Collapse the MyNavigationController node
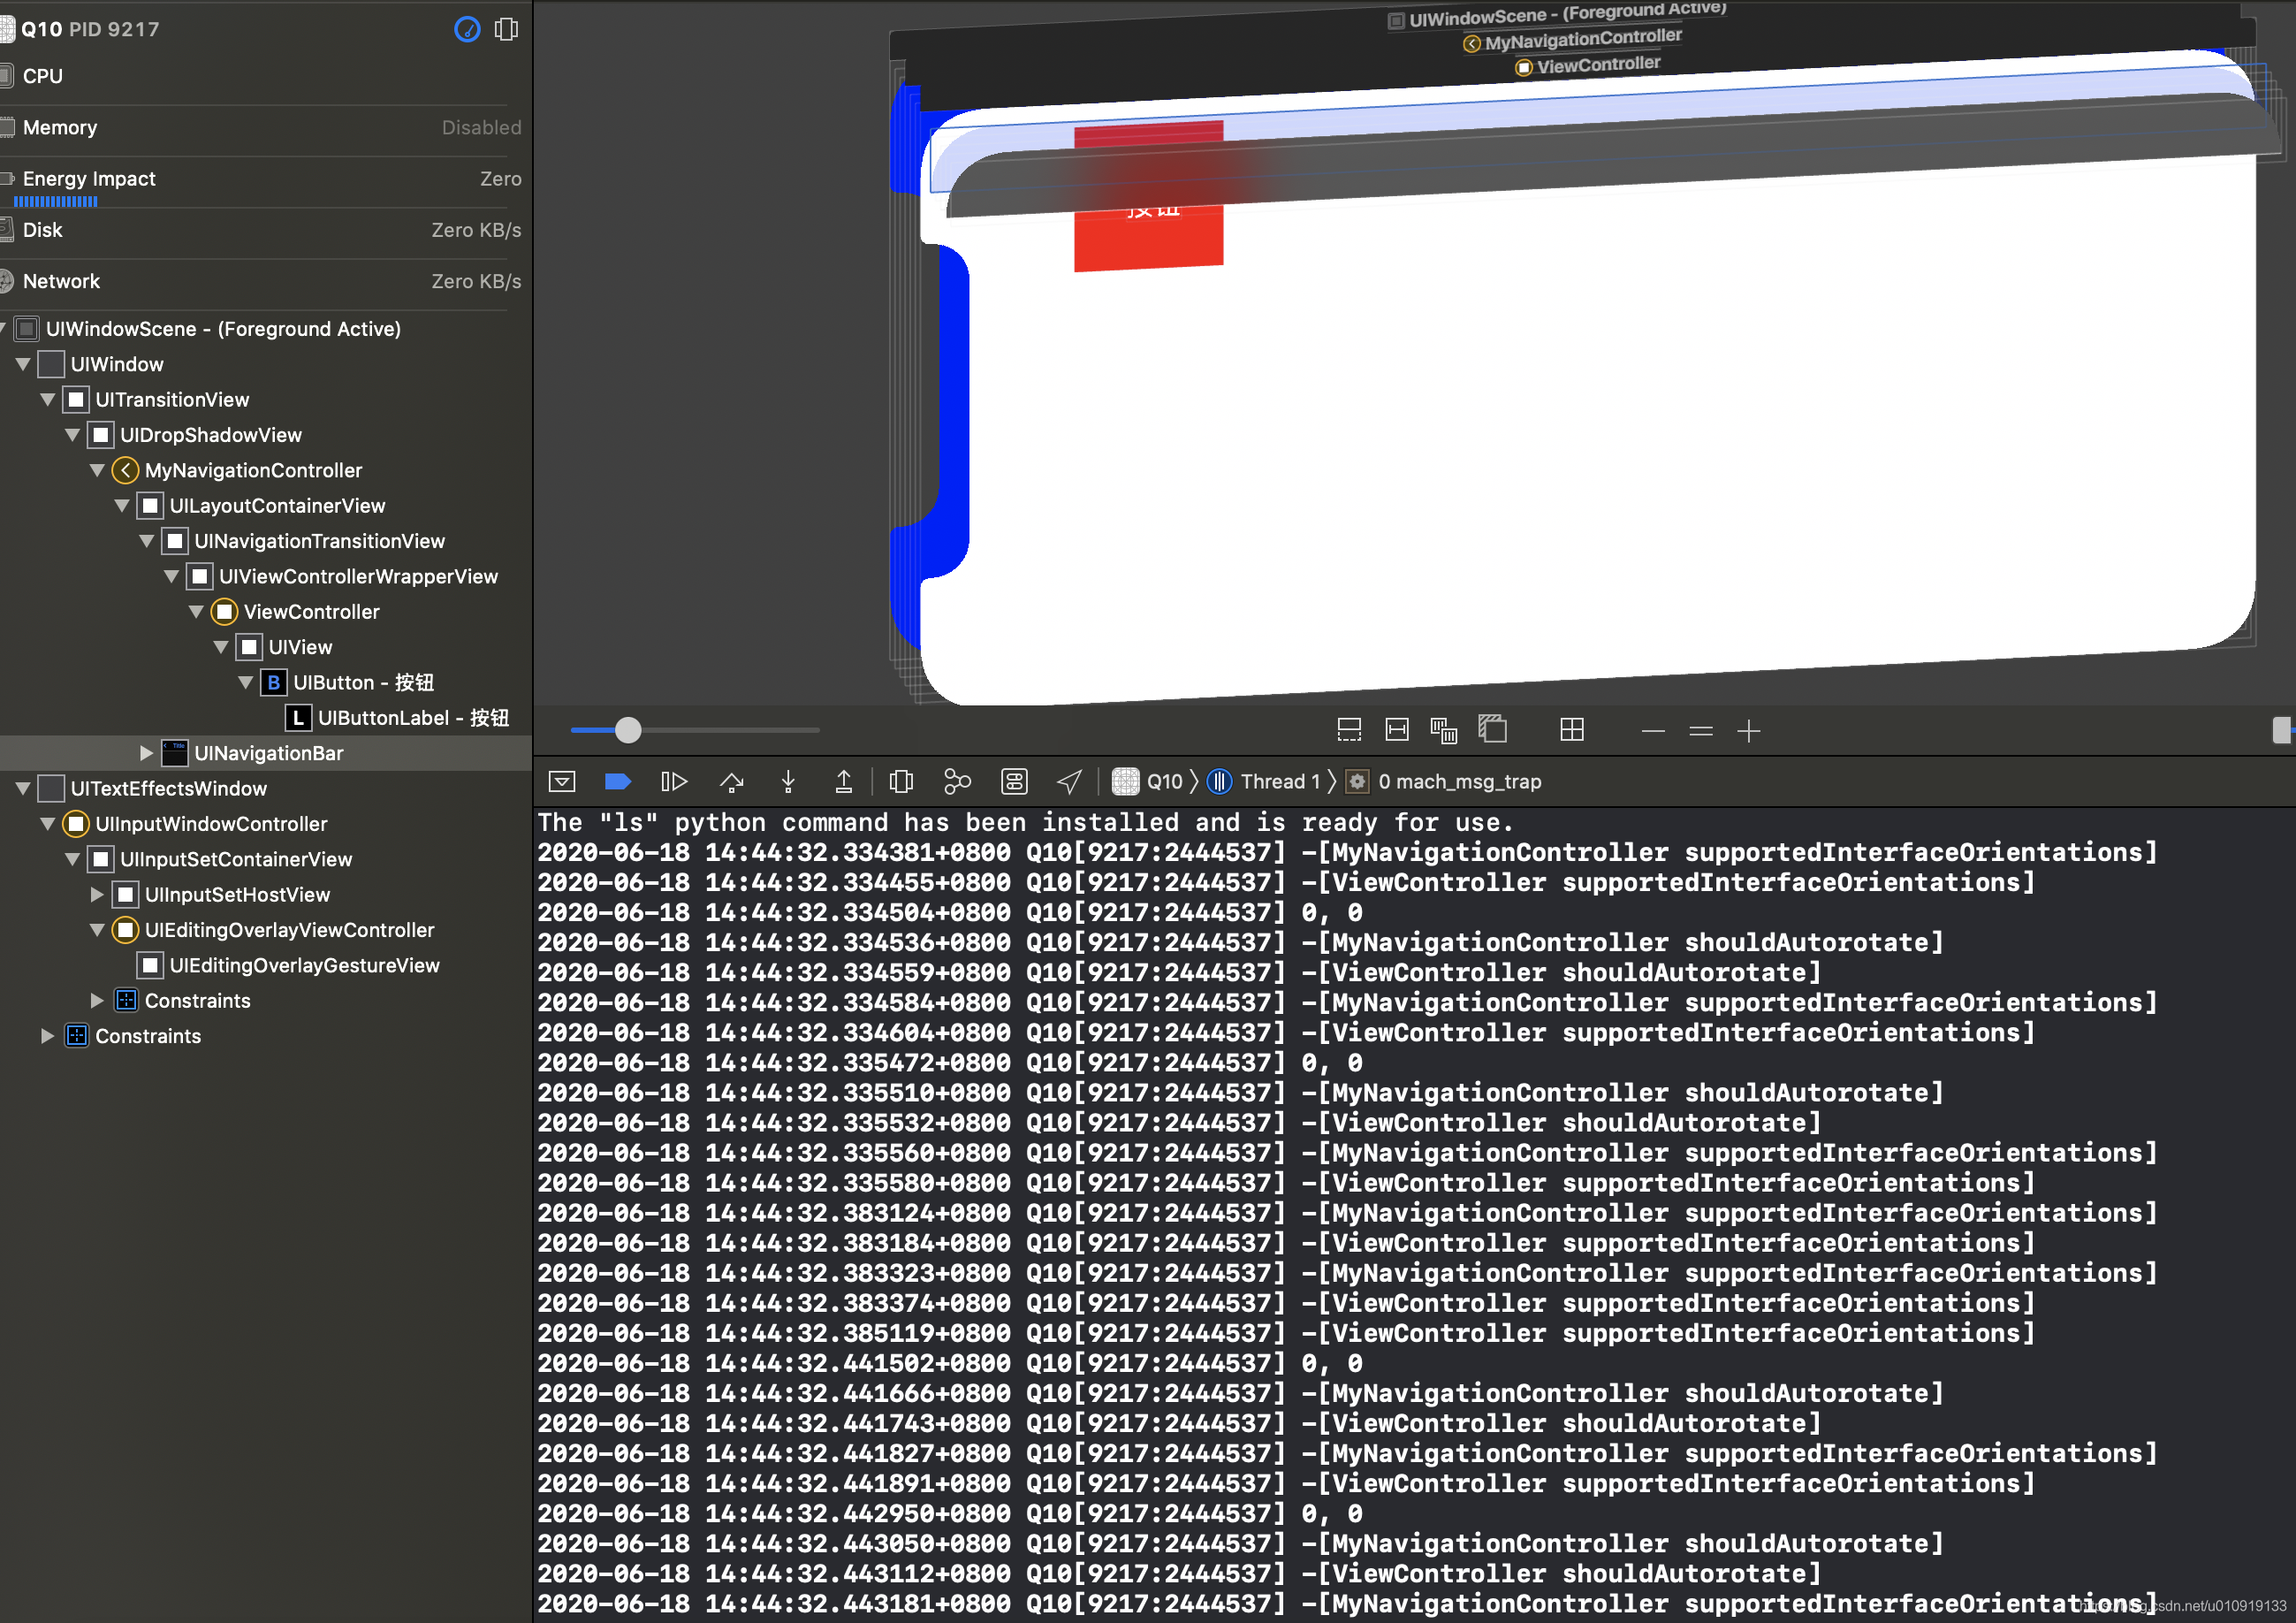Screen dimensions: 2296x1623 click(x=97, y=470)
